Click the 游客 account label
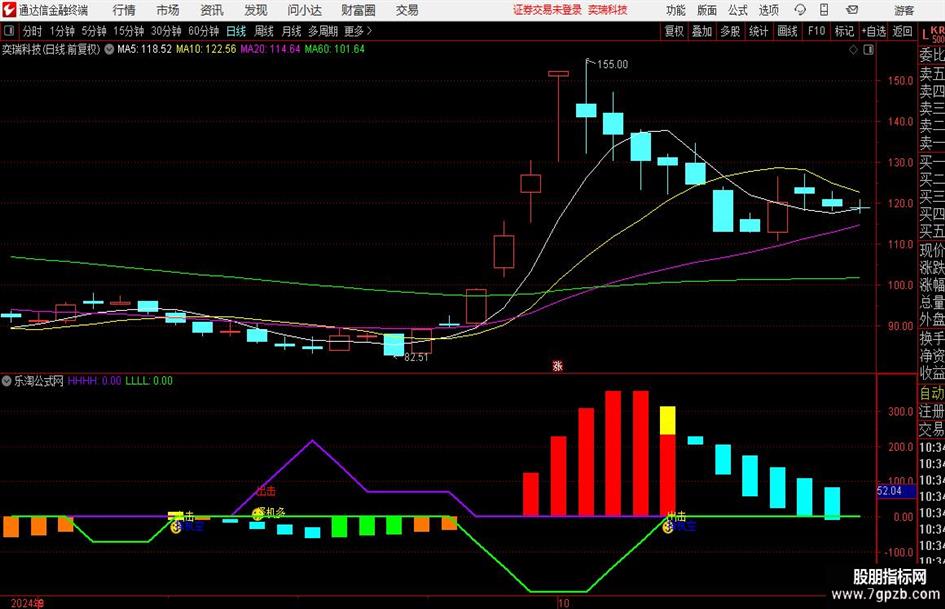Viewport: 945px width, 609px height. coord(904,10)
